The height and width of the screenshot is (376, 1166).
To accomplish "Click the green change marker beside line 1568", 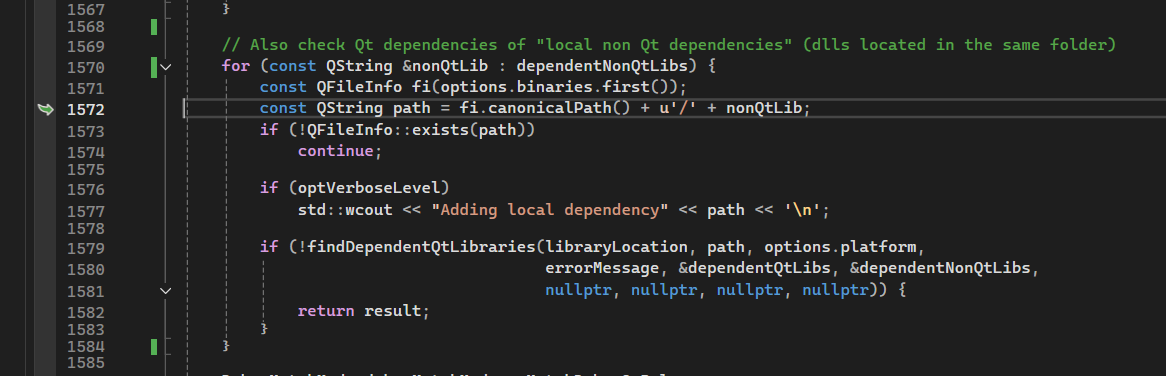I will (x=154, y=27).
